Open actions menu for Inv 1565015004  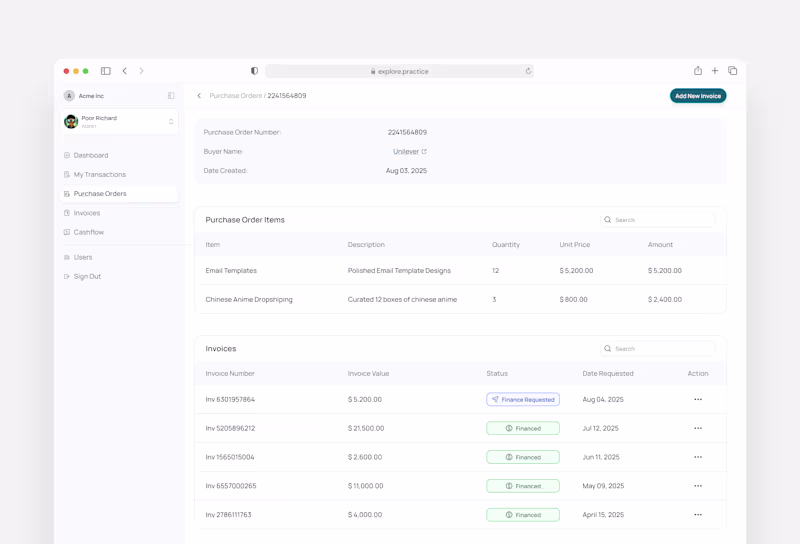tap(697, 457)
